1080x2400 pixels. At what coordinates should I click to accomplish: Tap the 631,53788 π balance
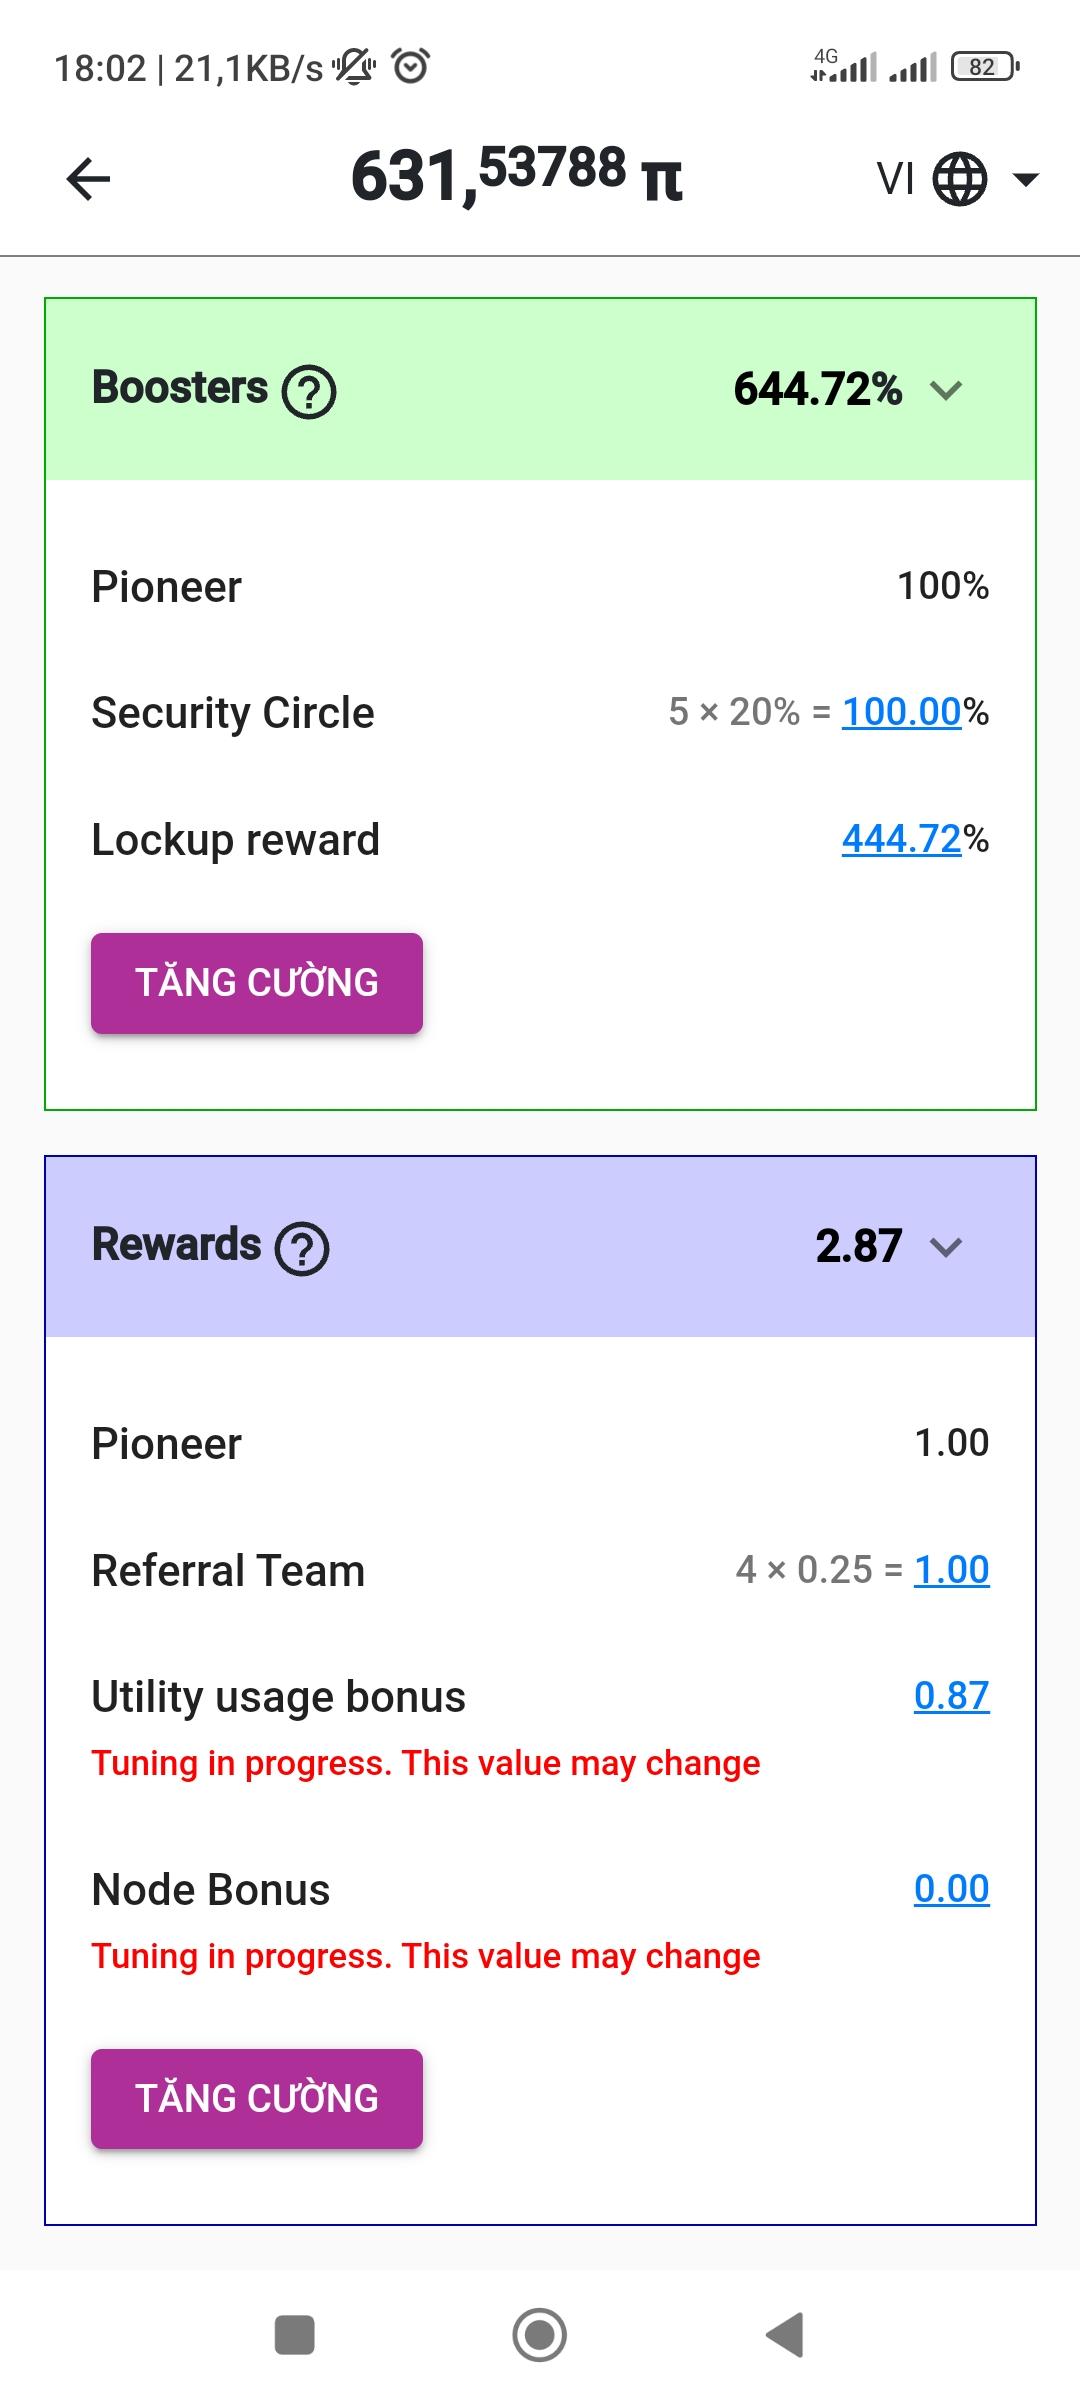(x=516, y=176)
